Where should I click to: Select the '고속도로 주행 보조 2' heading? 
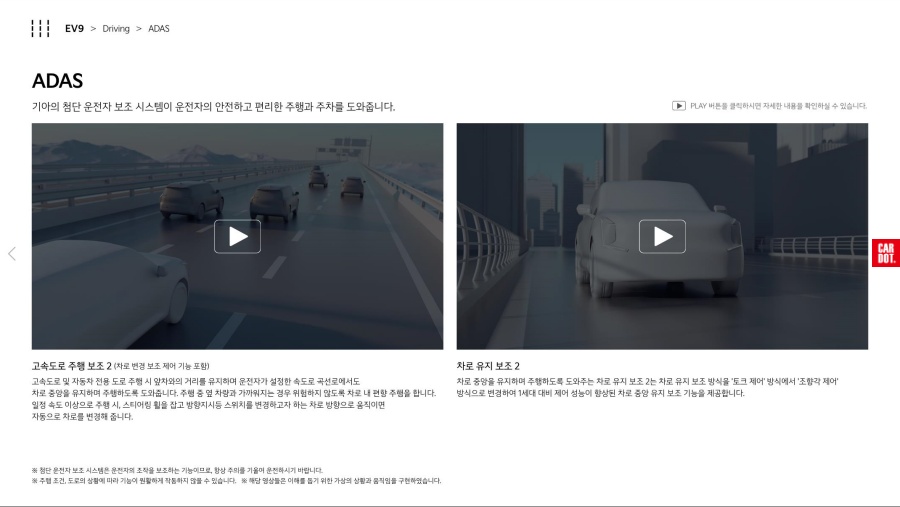click(x=72, y=366)
